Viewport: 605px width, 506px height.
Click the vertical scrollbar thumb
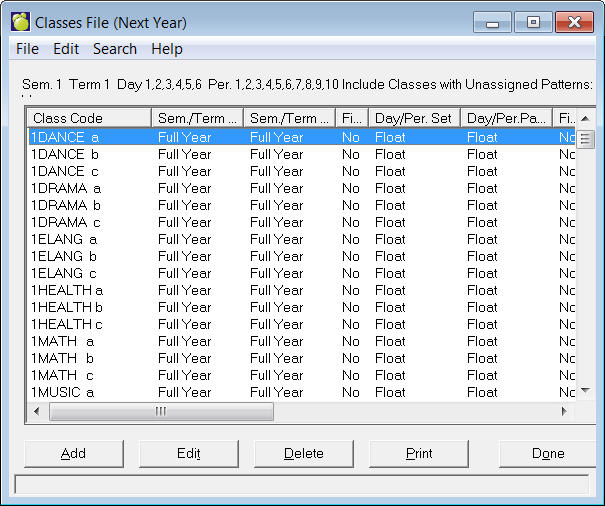coord(586,138)
